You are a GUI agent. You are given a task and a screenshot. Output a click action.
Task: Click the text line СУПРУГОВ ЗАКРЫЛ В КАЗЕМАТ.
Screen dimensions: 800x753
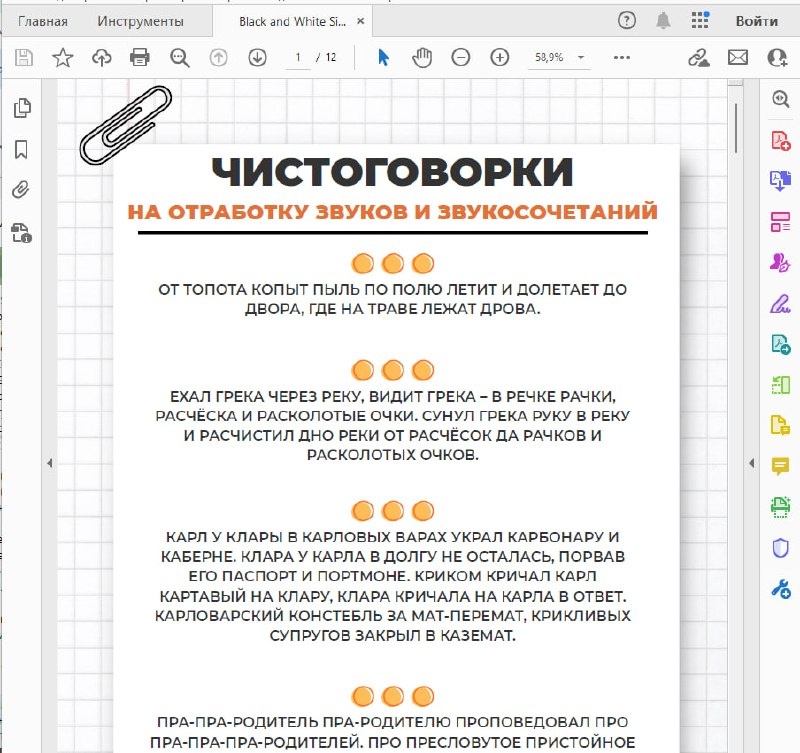click(x=392, y=636)
